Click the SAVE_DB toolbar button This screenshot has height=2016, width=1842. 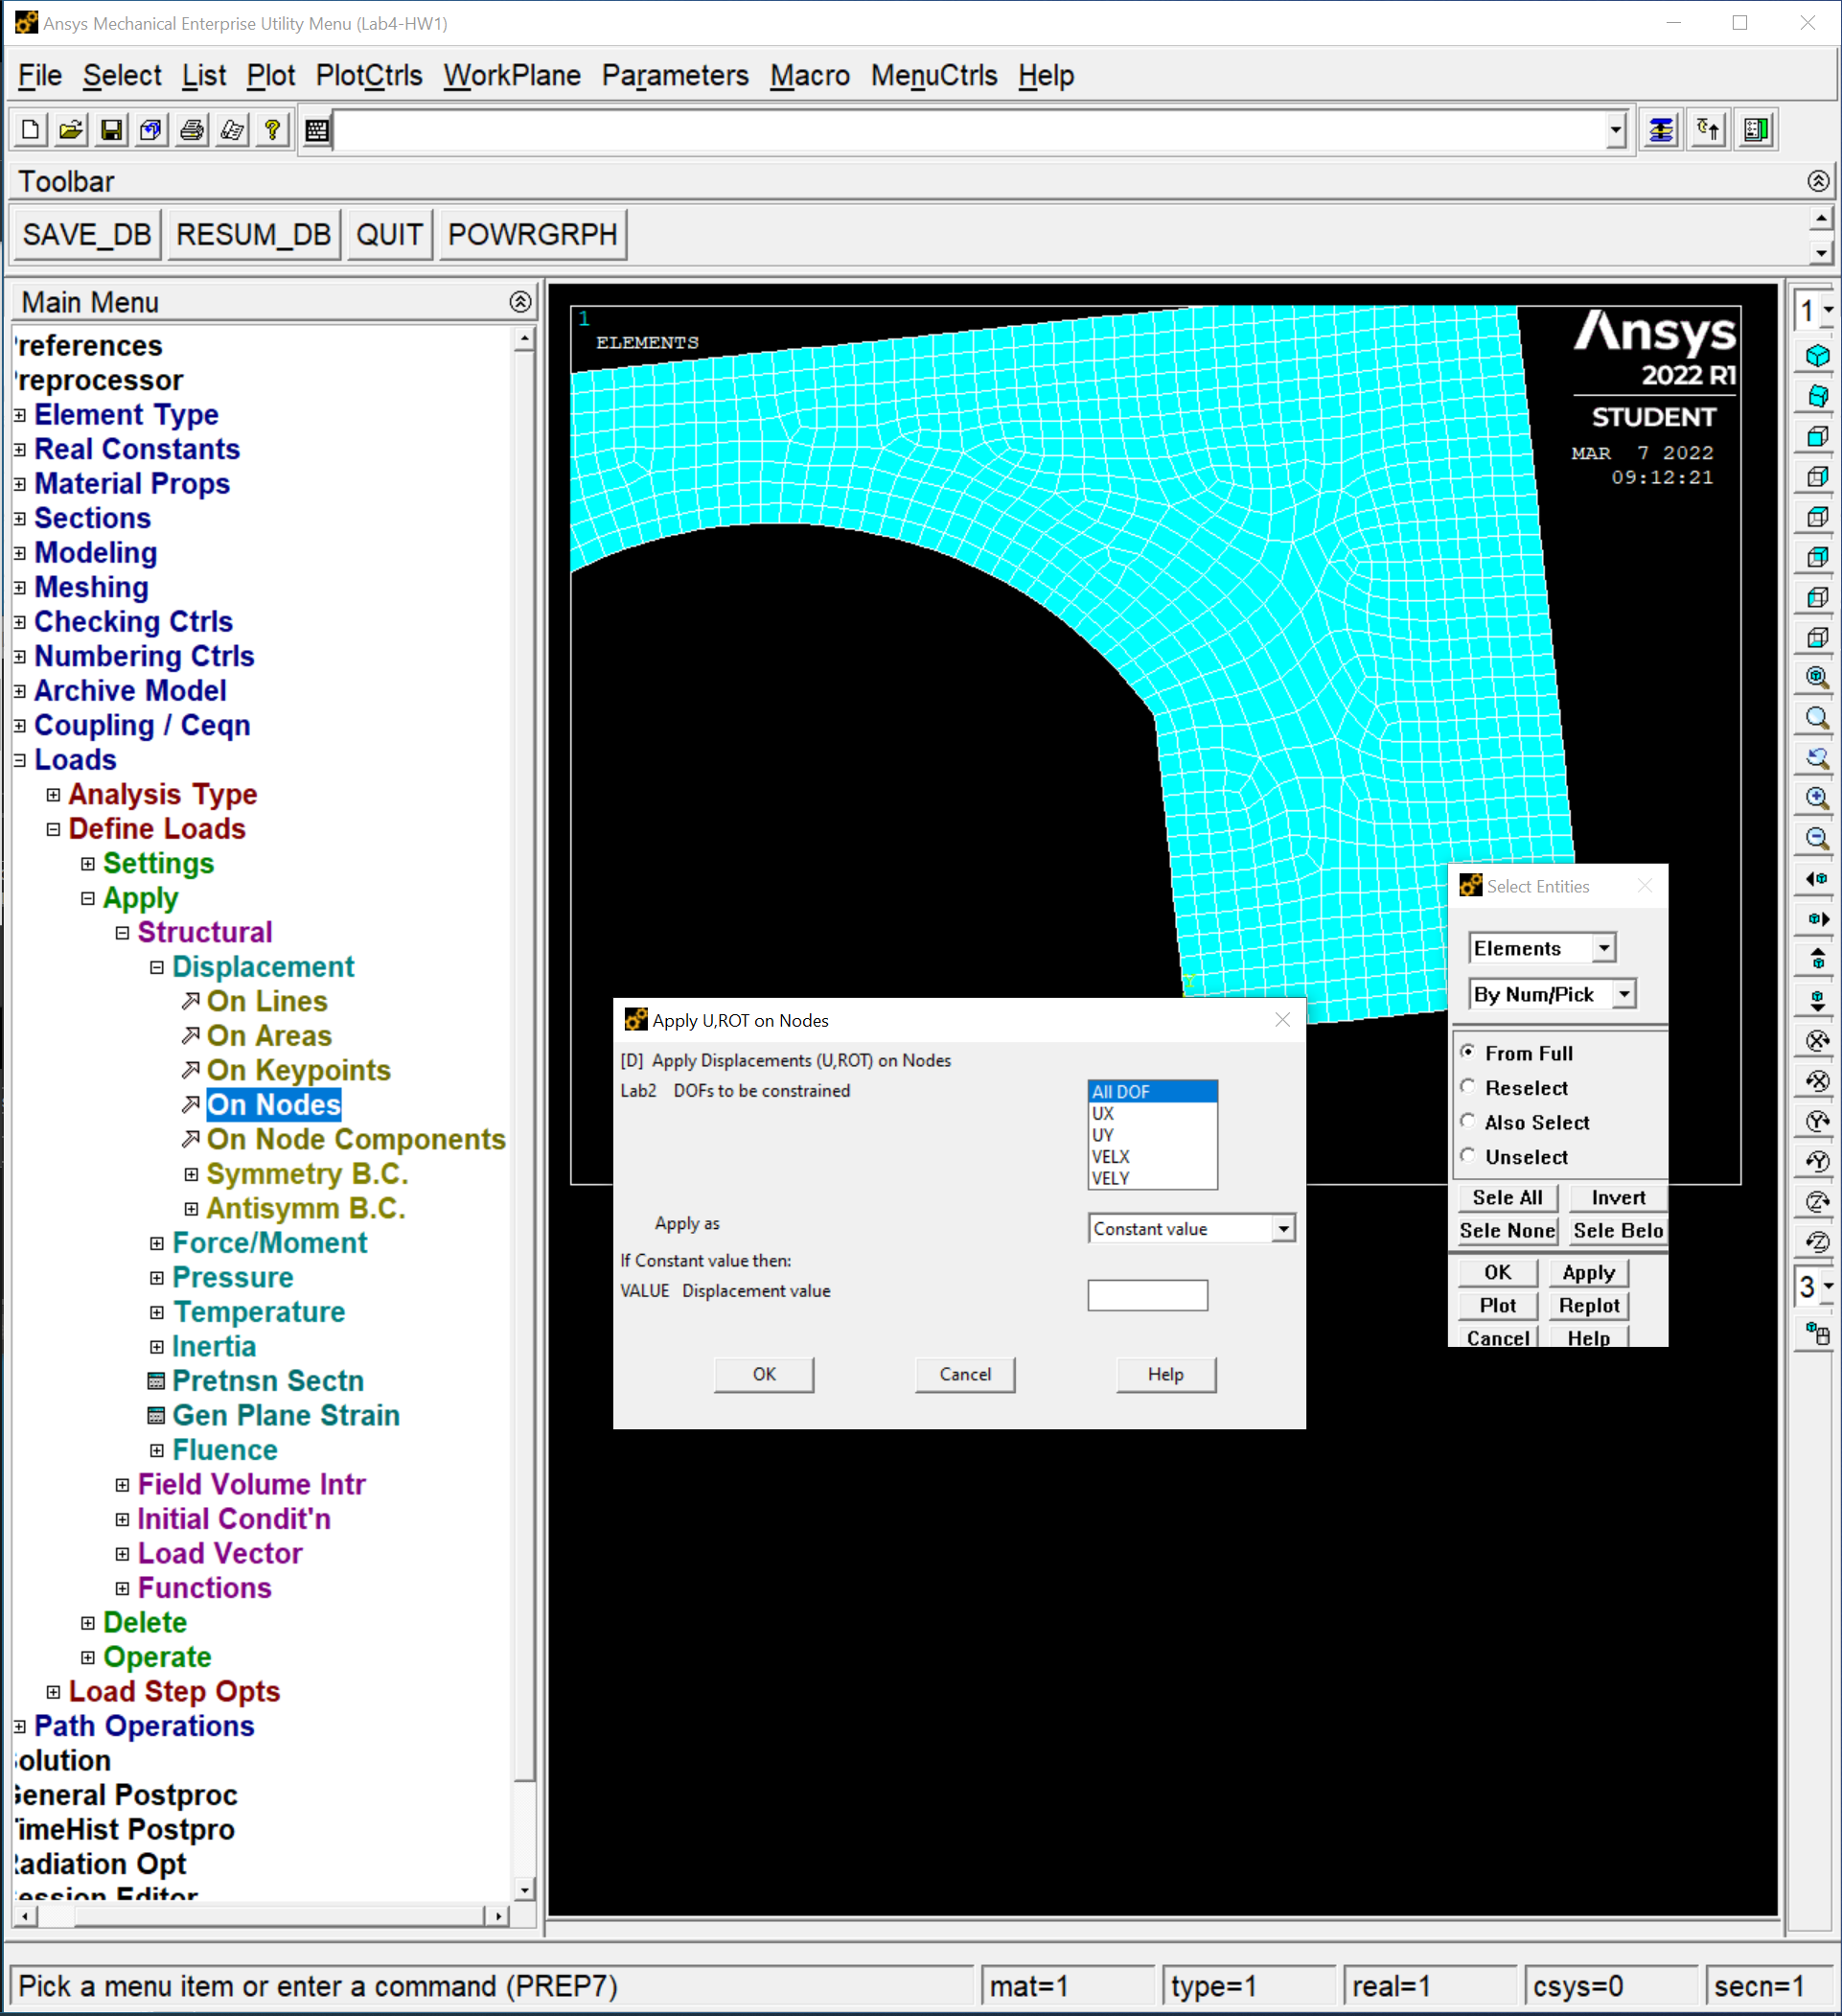point(87,234)
